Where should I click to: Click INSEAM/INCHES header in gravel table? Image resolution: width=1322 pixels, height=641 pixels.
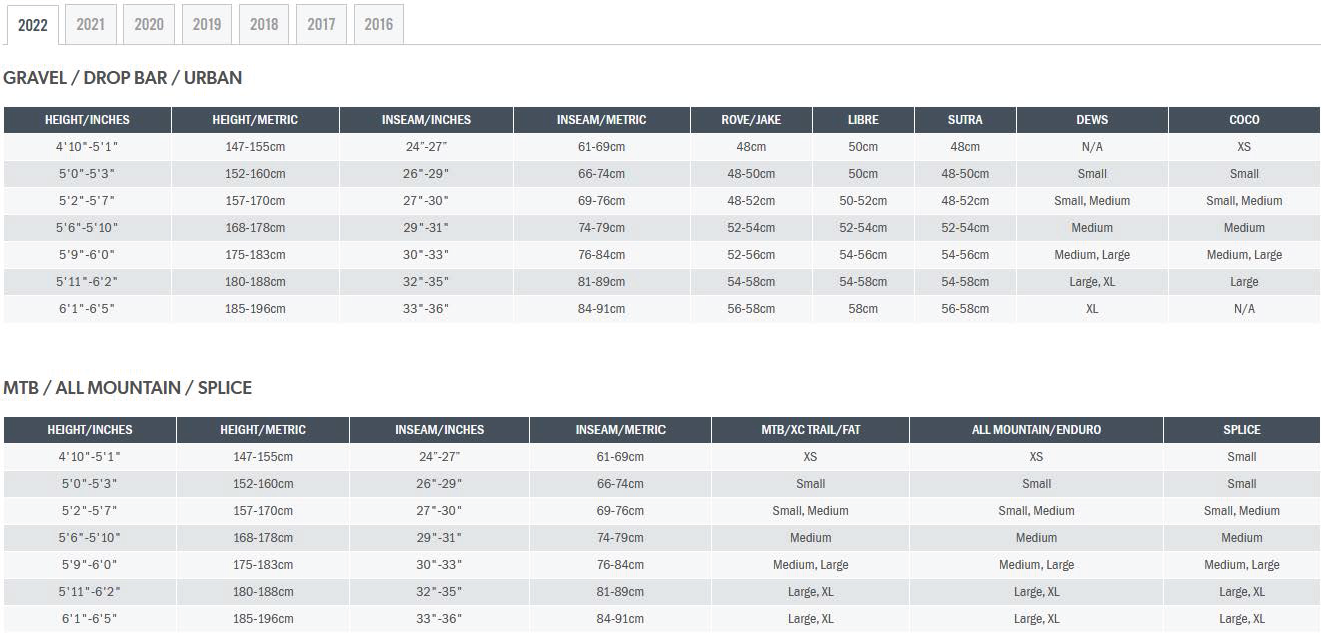tap(426, 120)
